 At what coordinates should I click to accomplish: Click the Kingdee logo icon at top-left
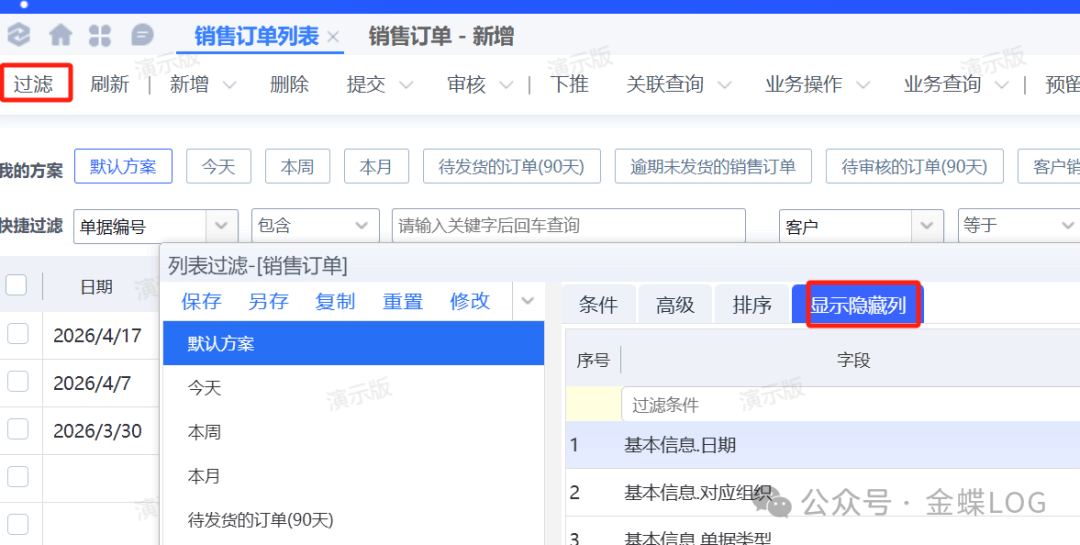(19, 36)
